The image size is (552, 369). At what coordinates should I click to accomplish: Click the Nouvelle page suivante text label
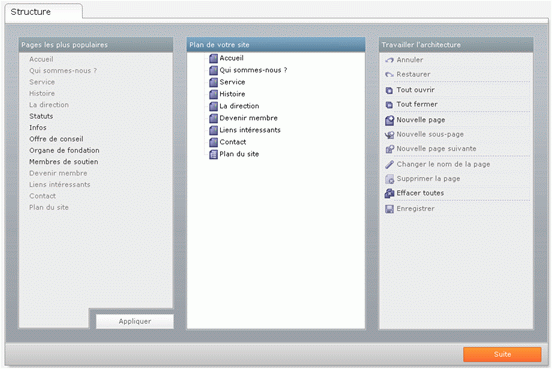click(436, 149)
